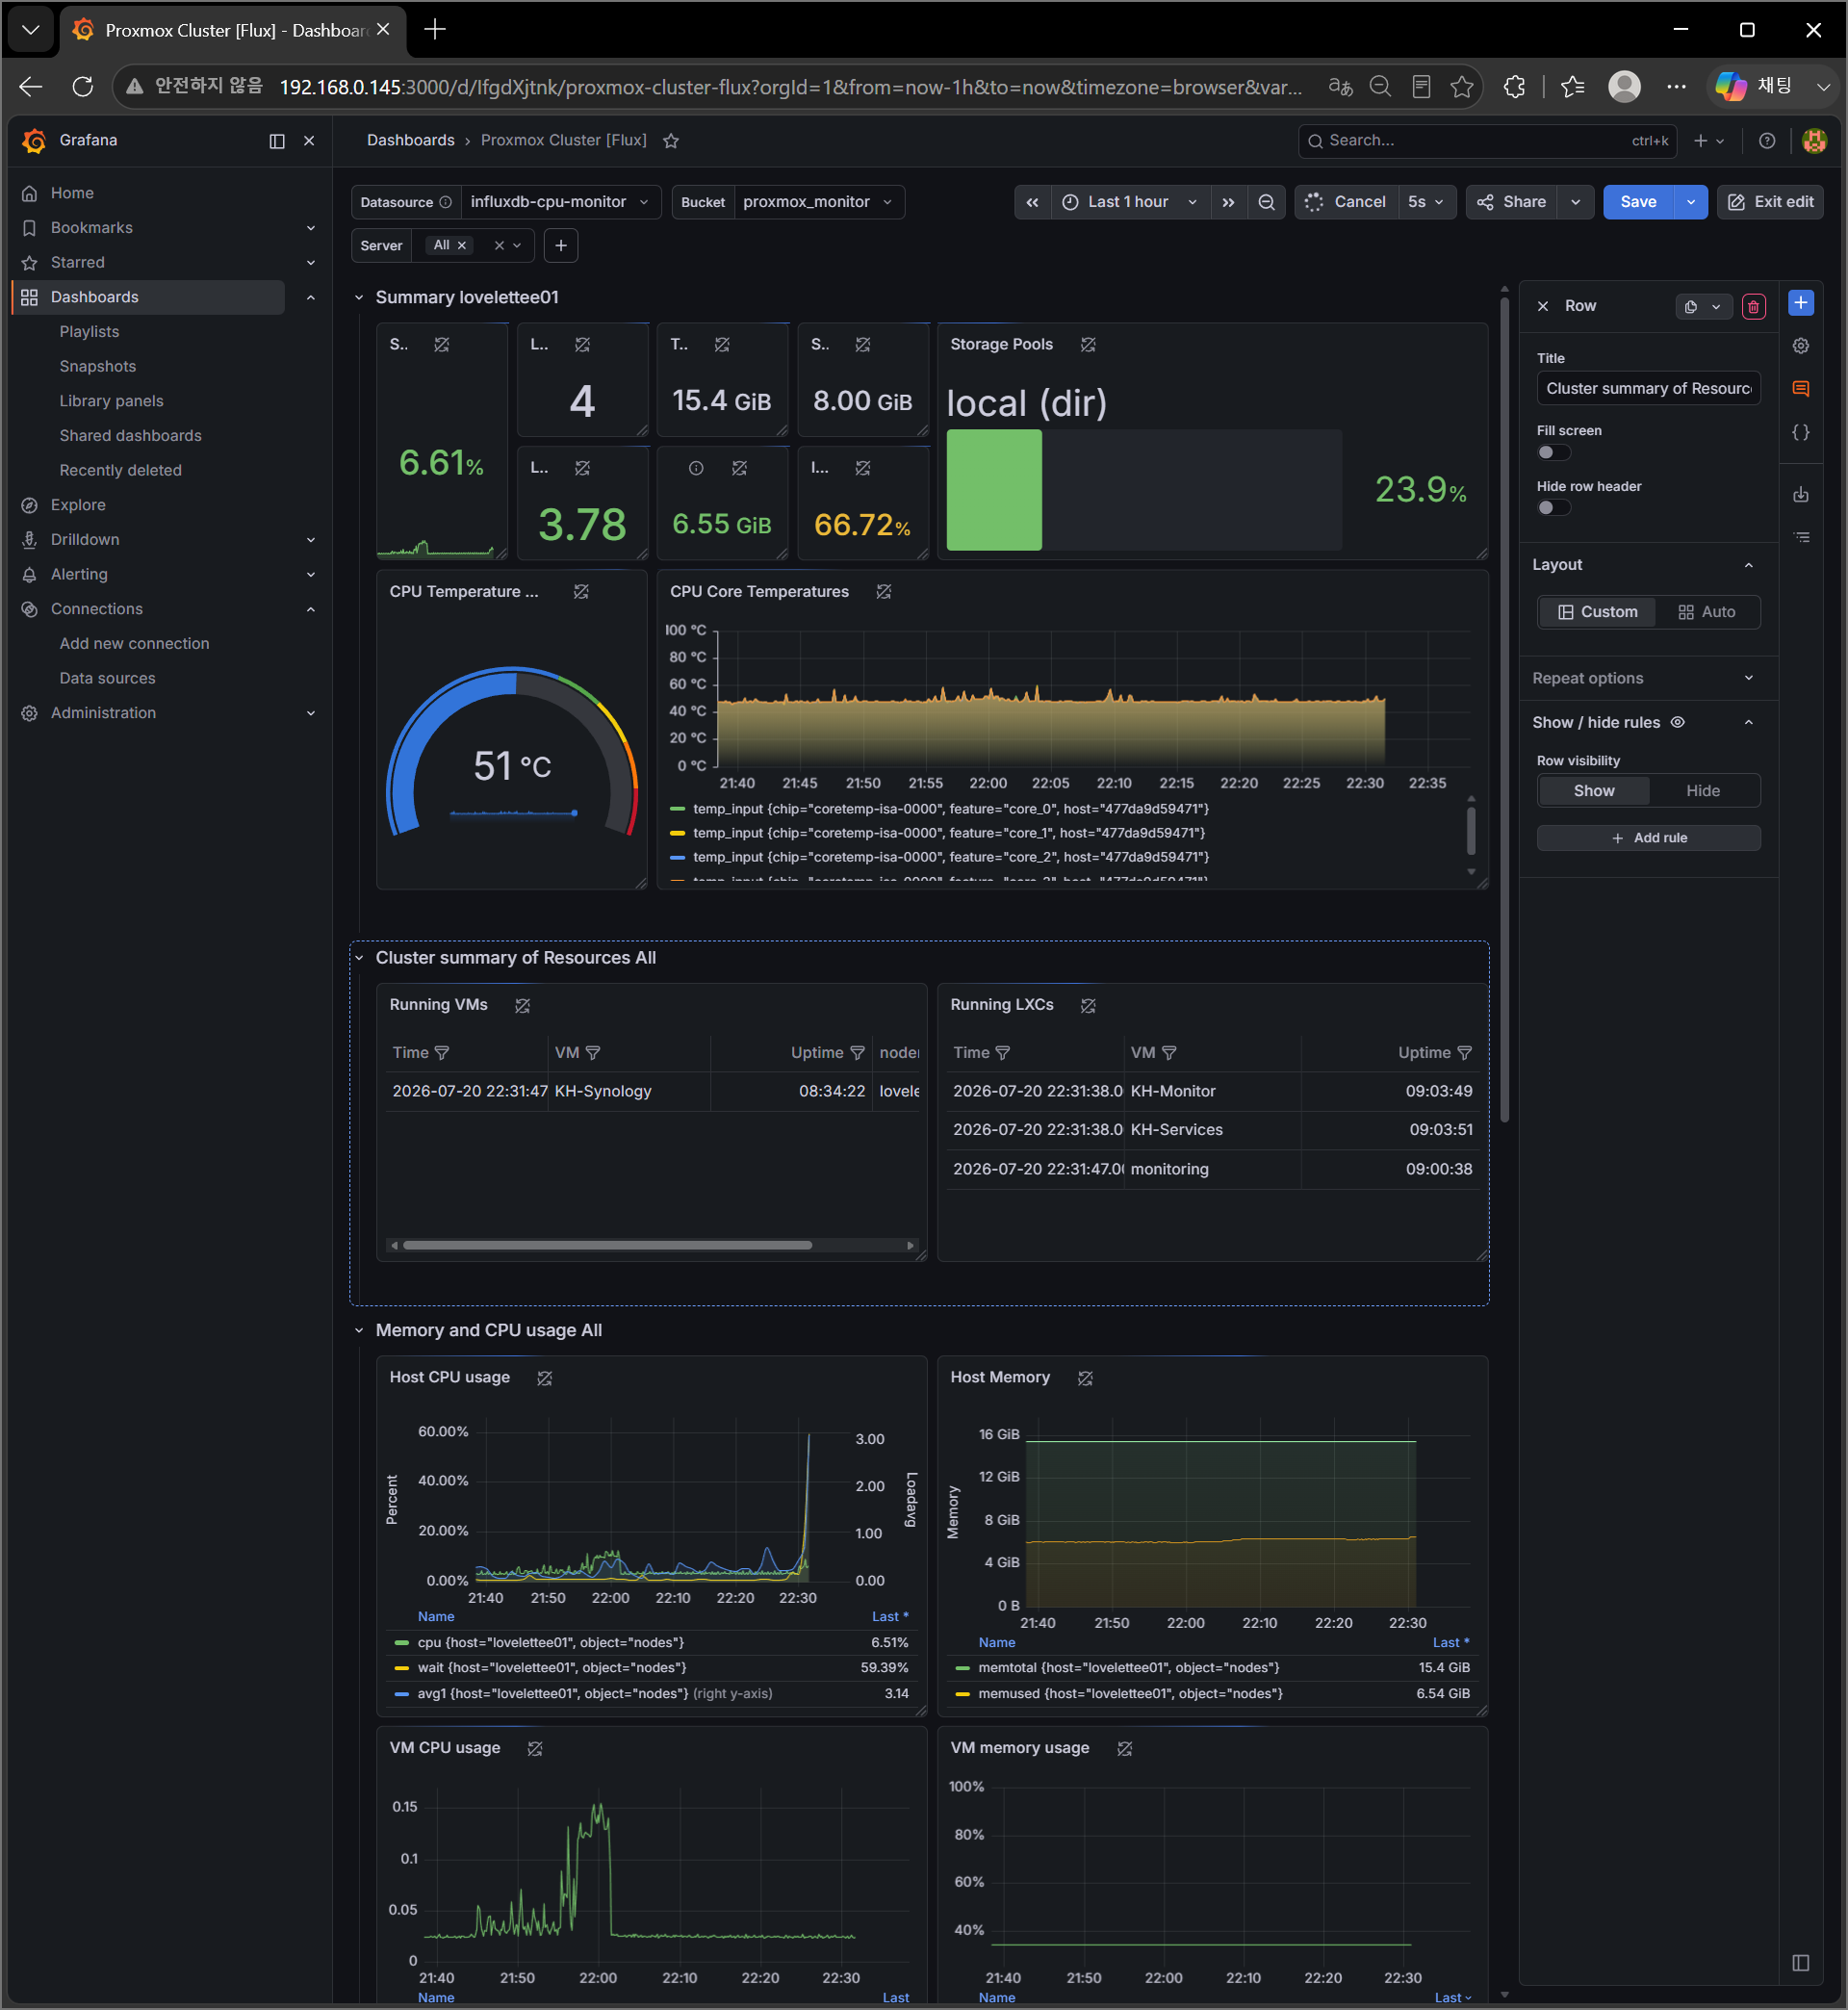Toggle the Hide row header switch

[x=1553, y=508]
